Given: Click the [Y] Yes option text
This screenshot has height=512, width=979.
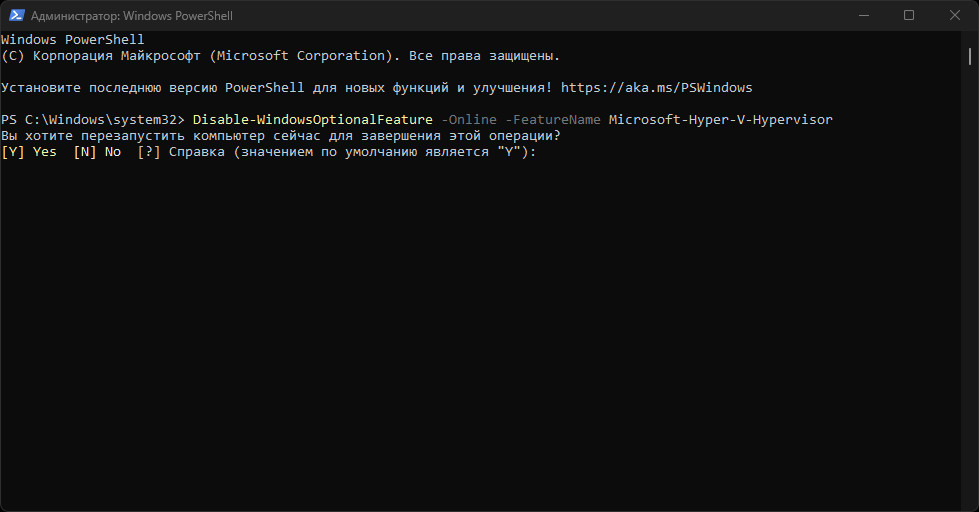Looking at the screenshot, I should click(29, 152).
